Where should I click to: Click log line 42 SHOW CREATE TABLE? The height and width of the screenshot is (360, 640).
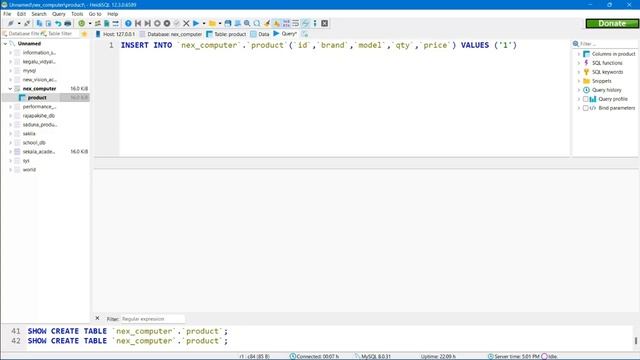click(x=127, y=341)
